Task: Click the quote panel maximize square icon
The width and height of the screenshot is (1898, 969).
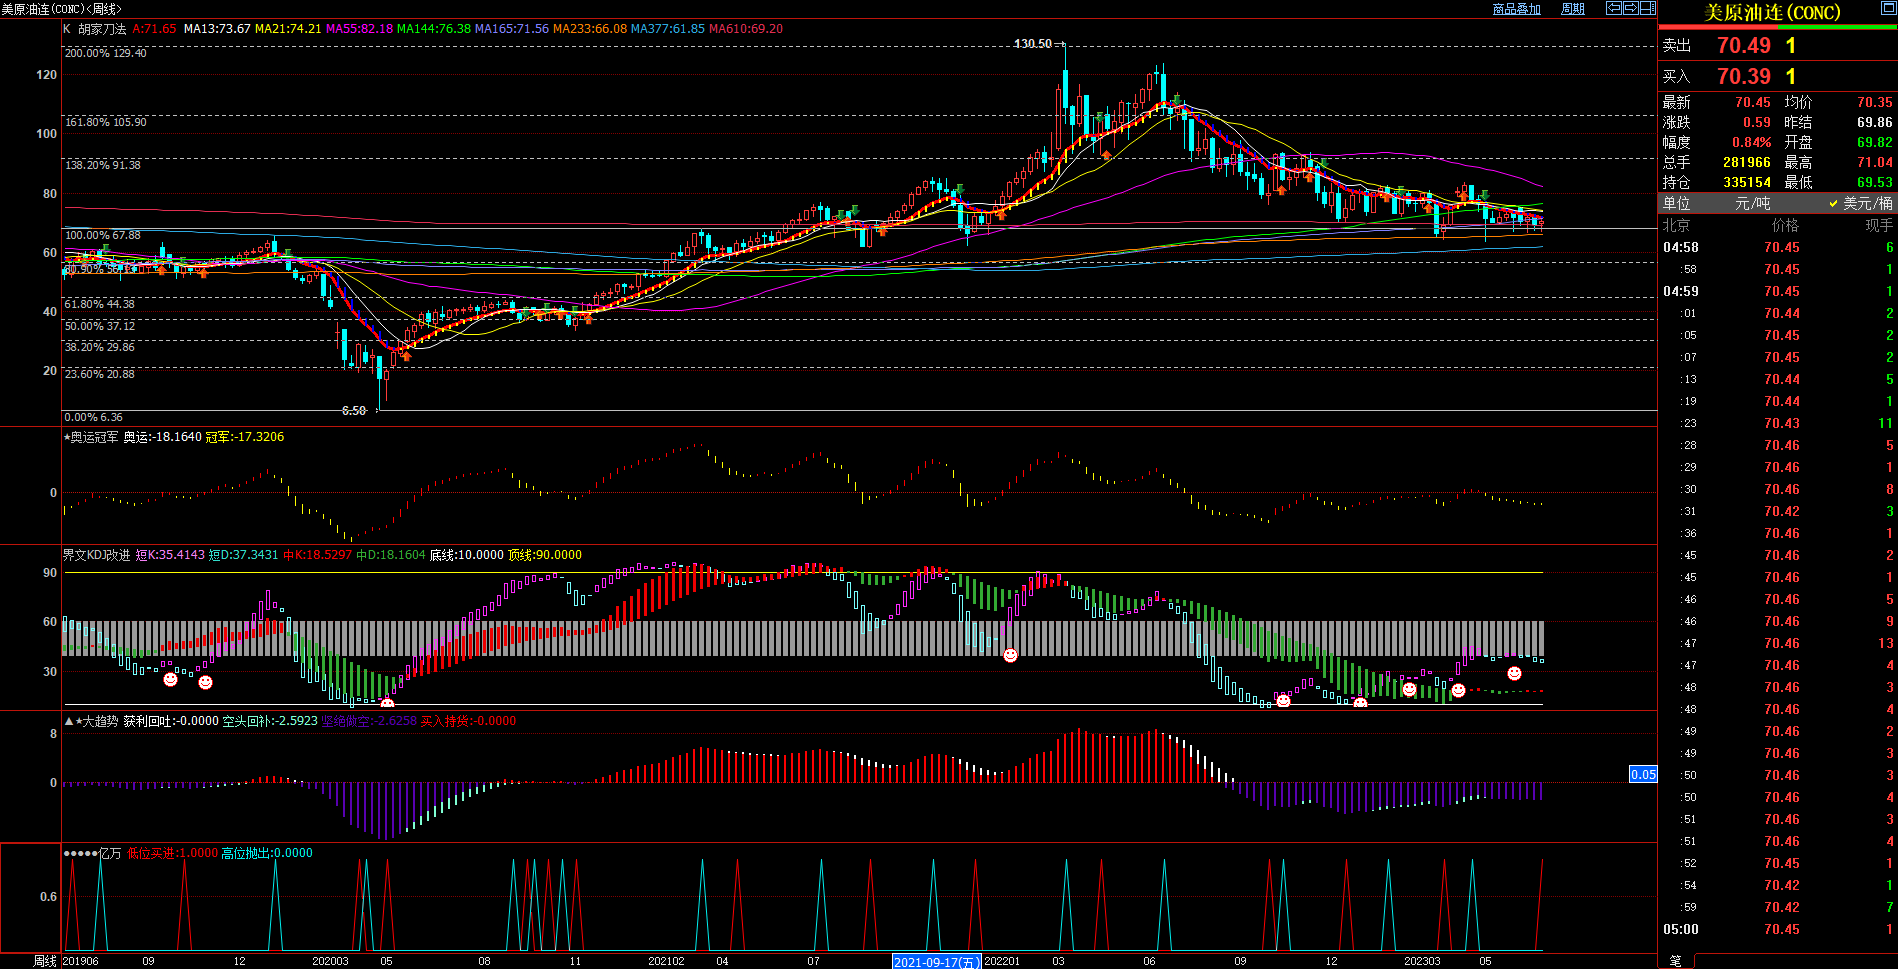Action: 1888,8
